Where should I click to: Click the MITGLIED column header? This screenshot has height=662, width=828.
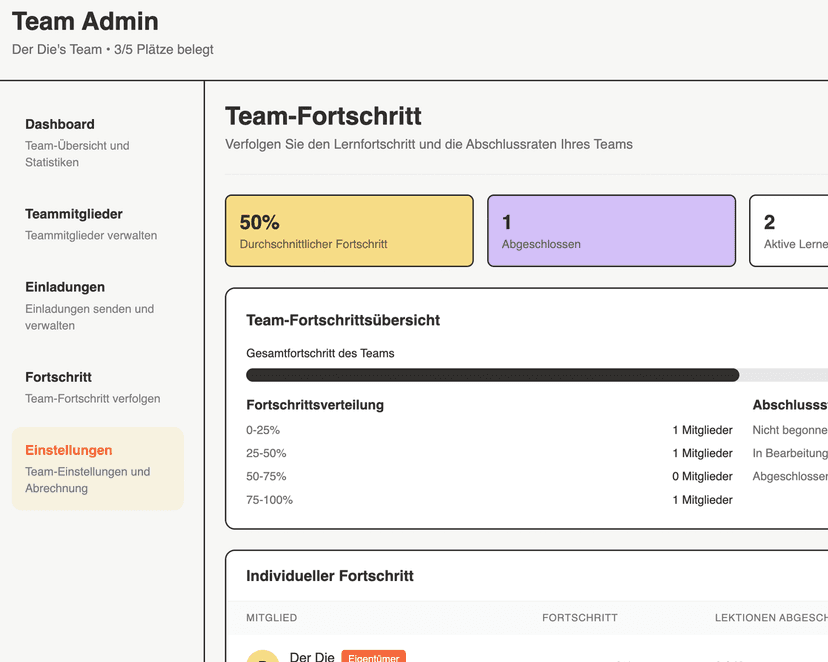271,618
